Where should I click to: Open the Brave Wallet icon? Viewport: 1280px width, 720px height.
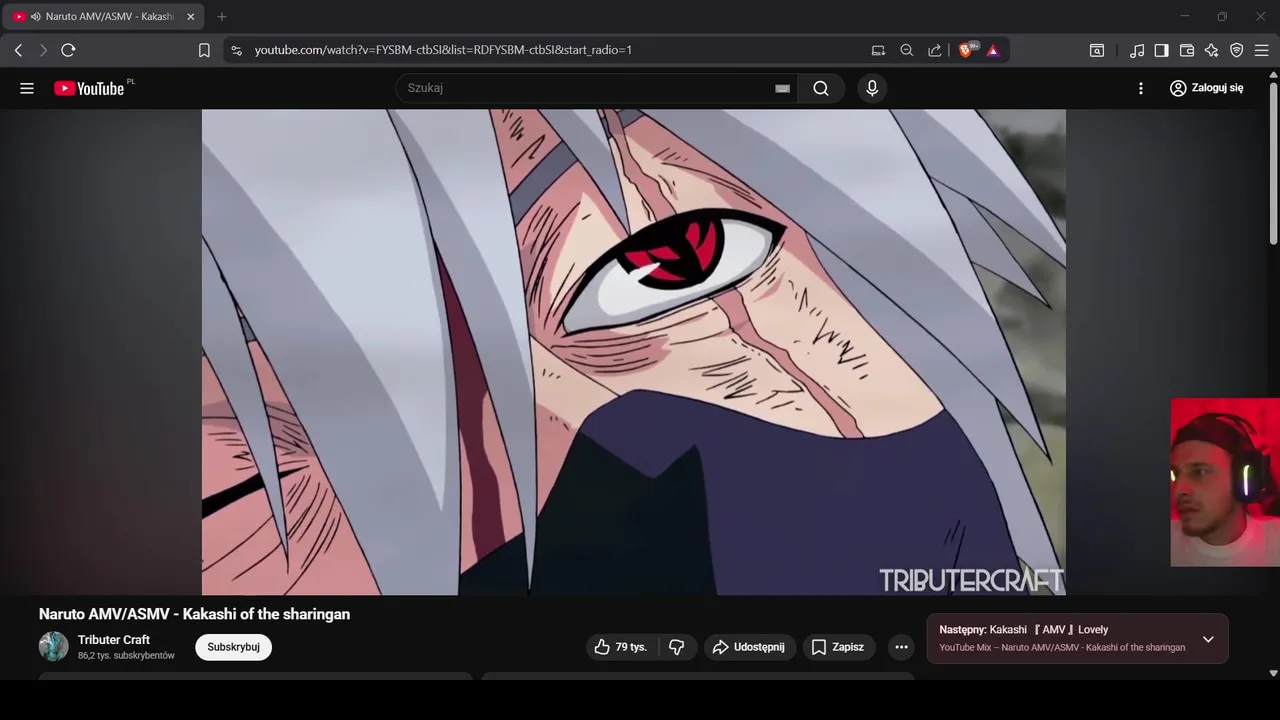tap(1187, 50)
